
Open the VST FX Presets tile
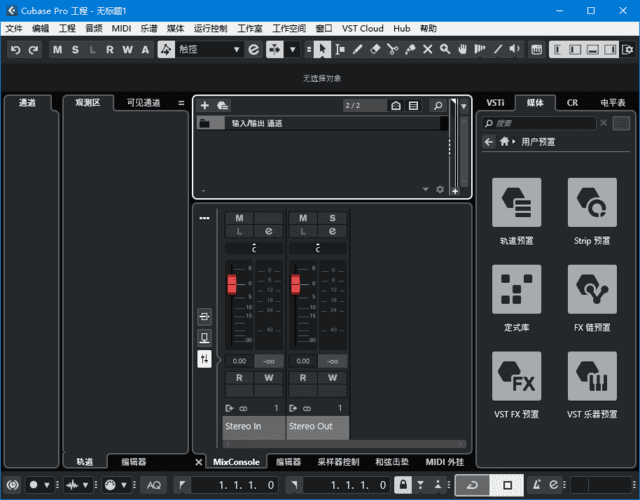(x=516, y=376)
